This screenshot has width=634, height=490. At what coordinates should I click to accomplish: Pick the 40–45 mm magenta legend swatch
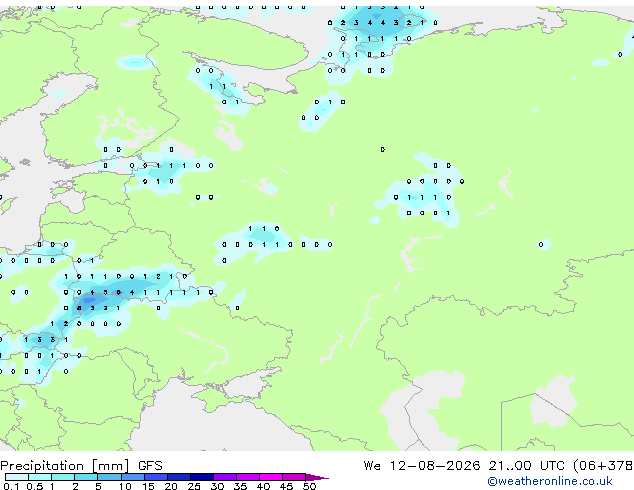point(271,477)
